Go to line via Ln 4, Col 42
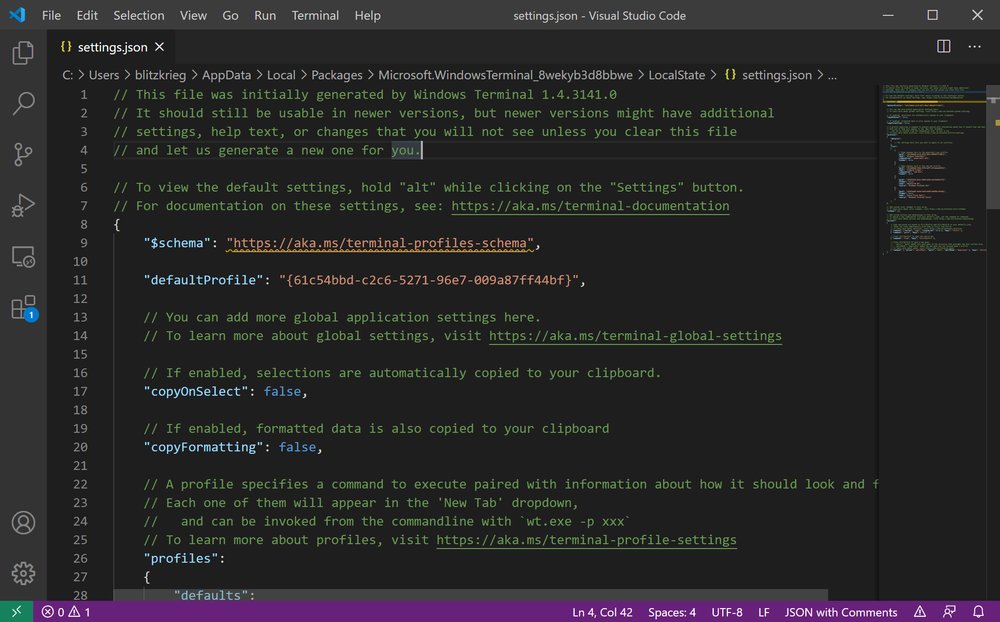The image size is (1000, 622). point(602,612)
